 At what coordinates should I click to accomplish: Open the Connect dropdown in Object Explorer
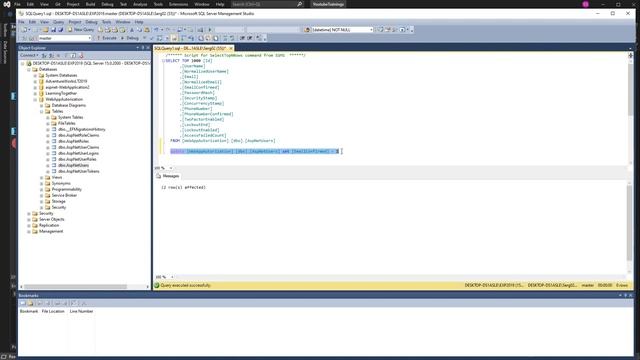pos(29,55)
